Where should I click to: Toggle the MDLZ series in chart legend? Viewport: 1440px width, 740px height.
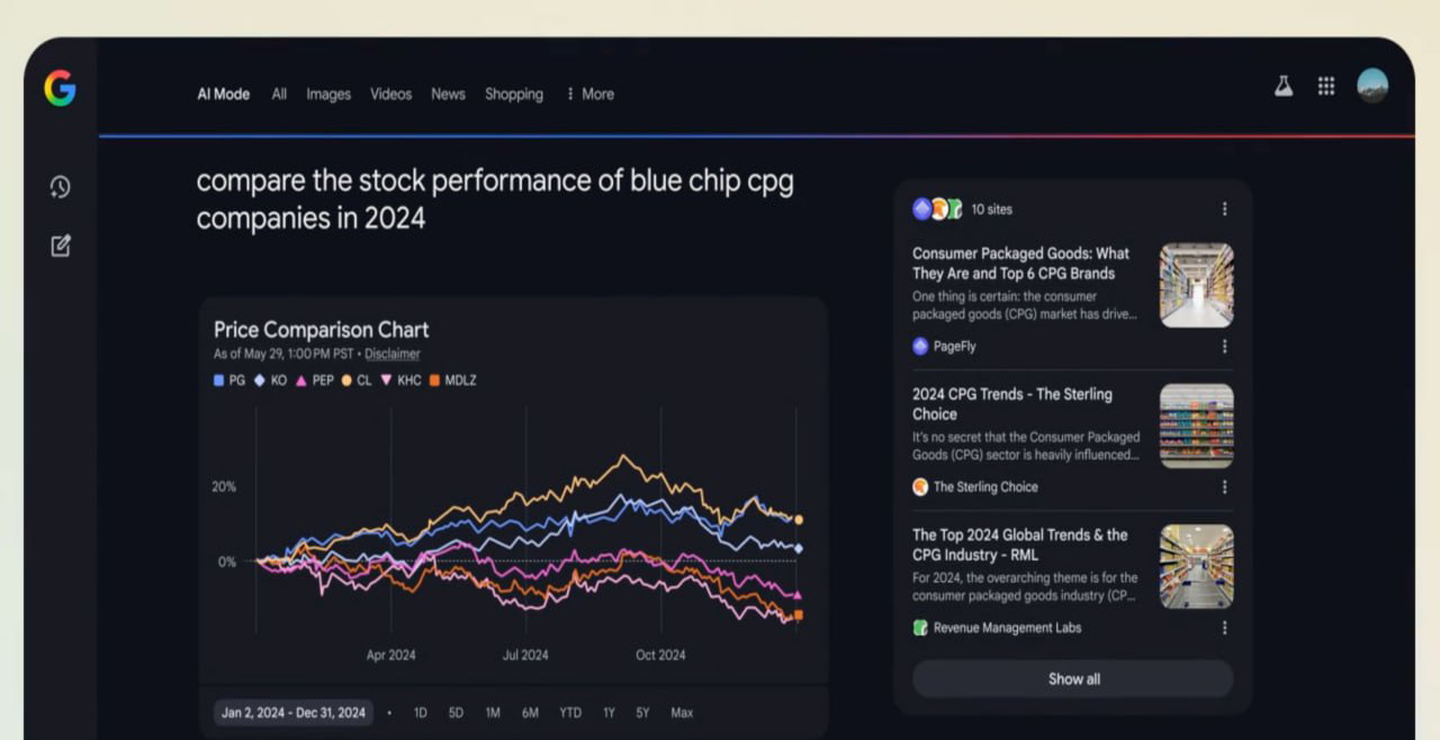(453, 380)
